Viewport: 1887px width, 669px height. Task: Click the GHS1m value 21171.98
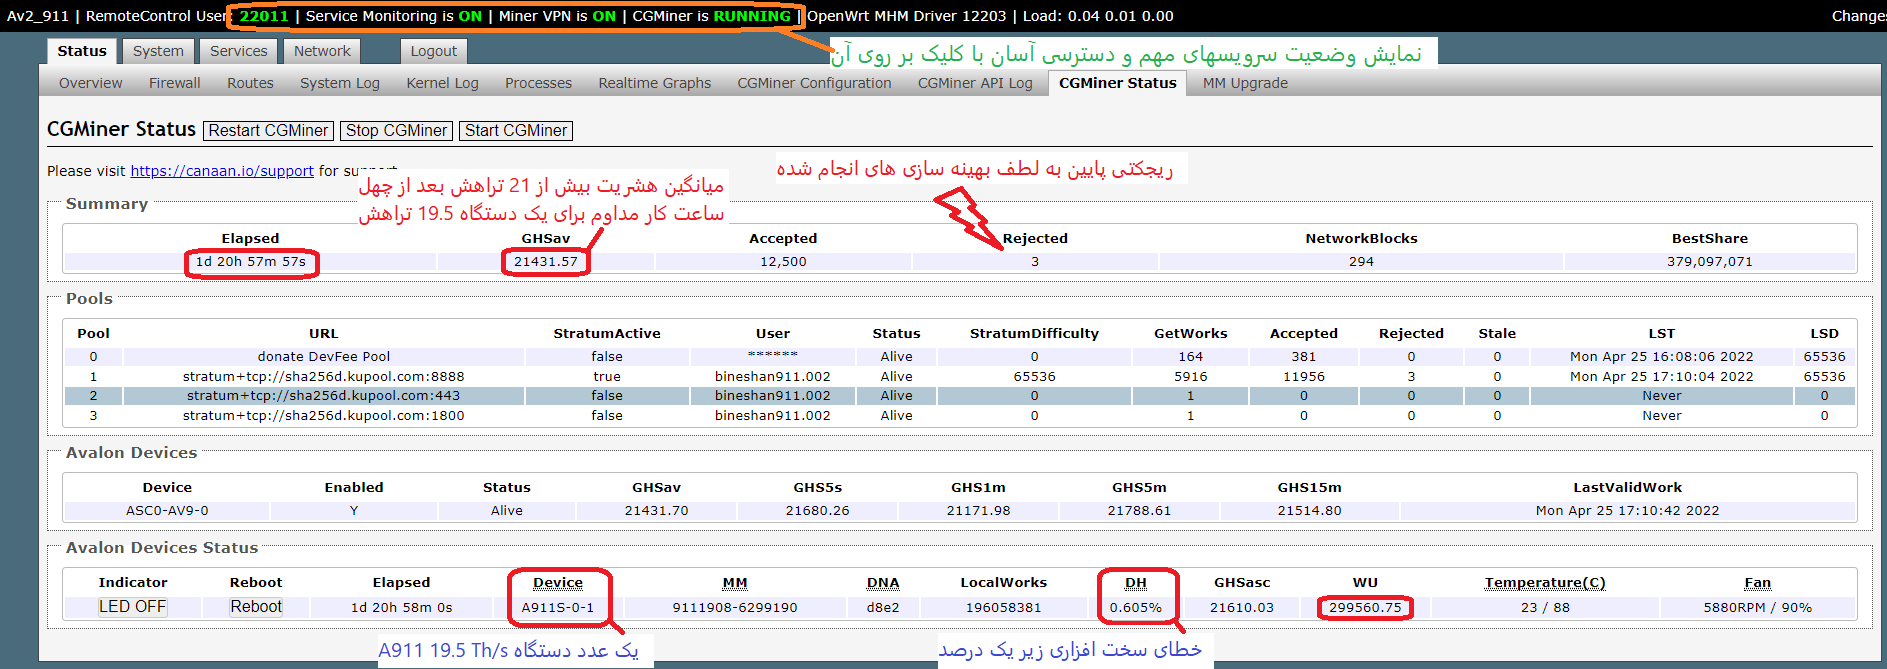click(x=978, y=511)
